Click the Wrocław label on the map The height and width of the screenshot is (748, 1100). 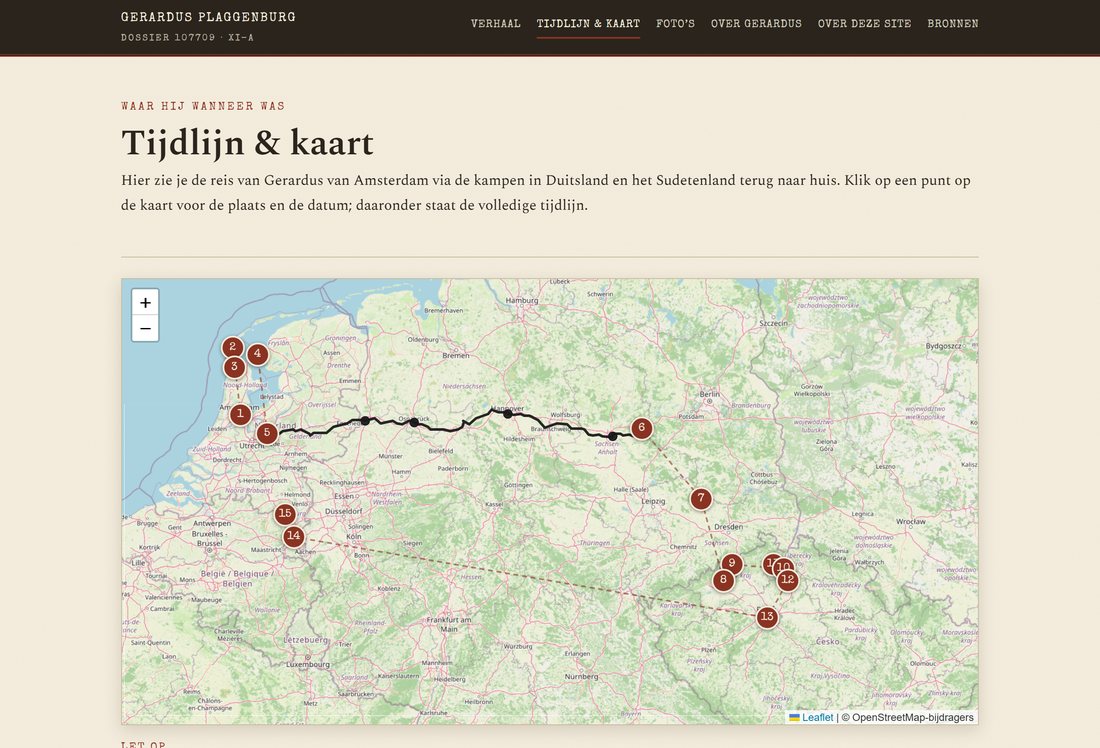coord(911,521)
